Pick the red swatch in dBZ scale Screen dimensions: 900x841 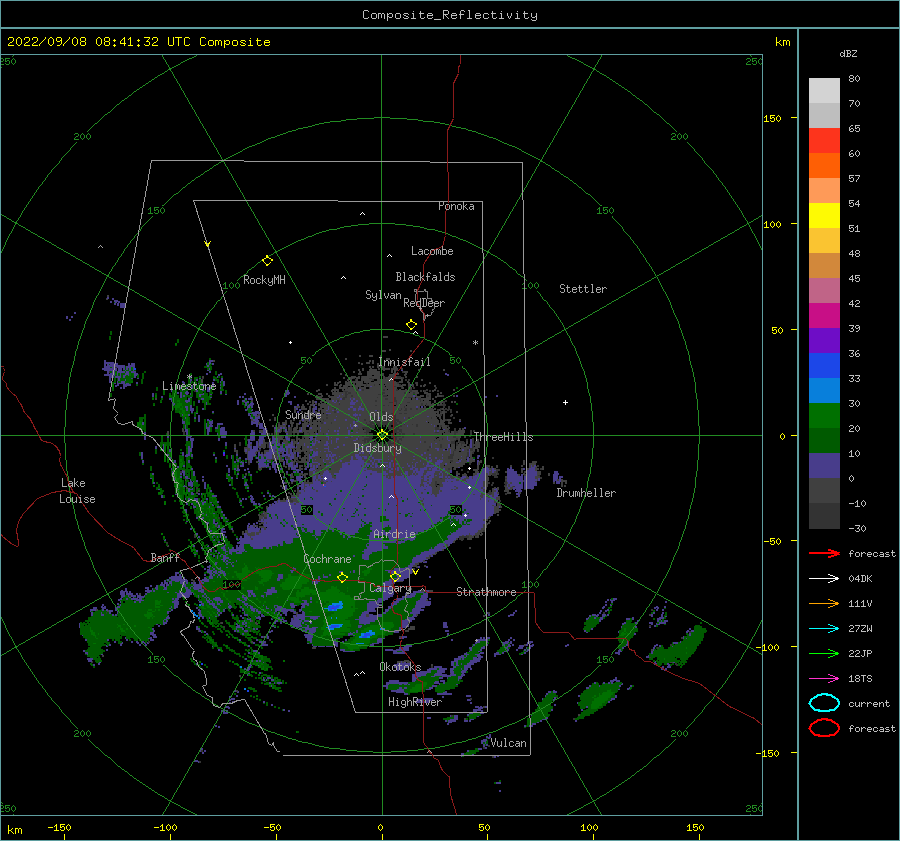coord(824,141)
